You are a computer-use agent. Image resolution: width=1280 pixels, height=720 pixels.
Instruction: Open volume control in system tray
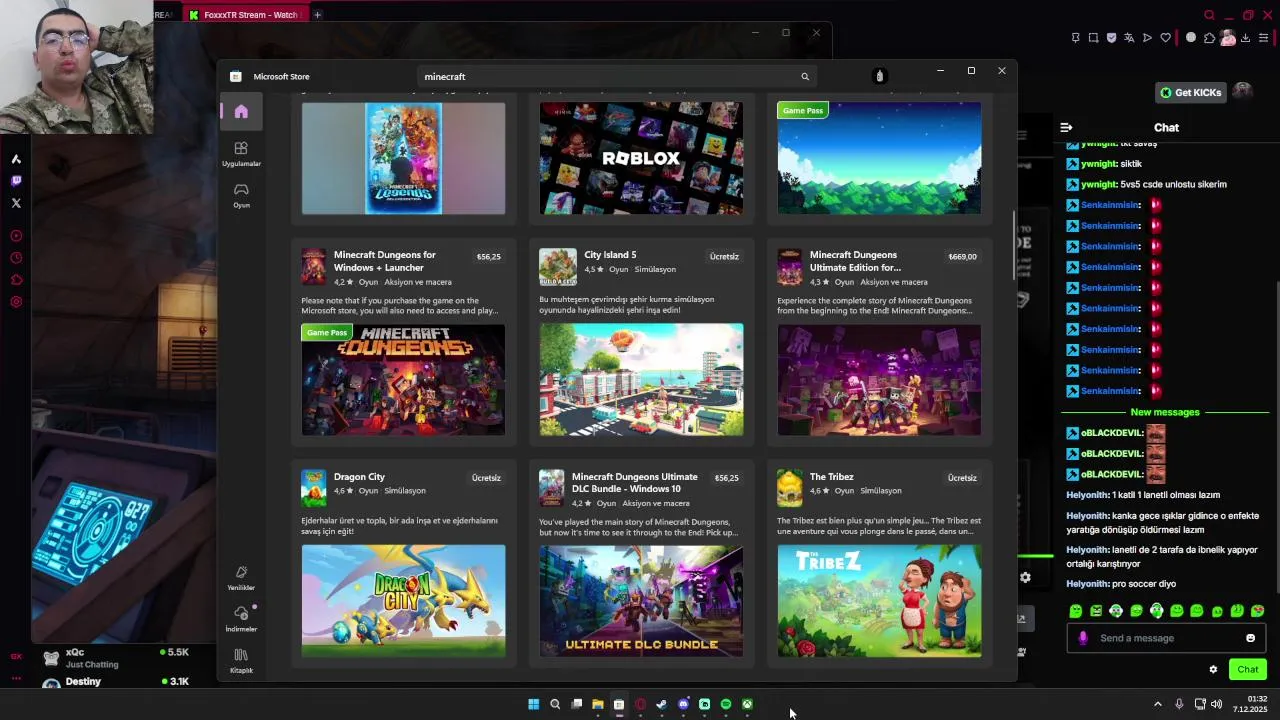pos(1216,704)
